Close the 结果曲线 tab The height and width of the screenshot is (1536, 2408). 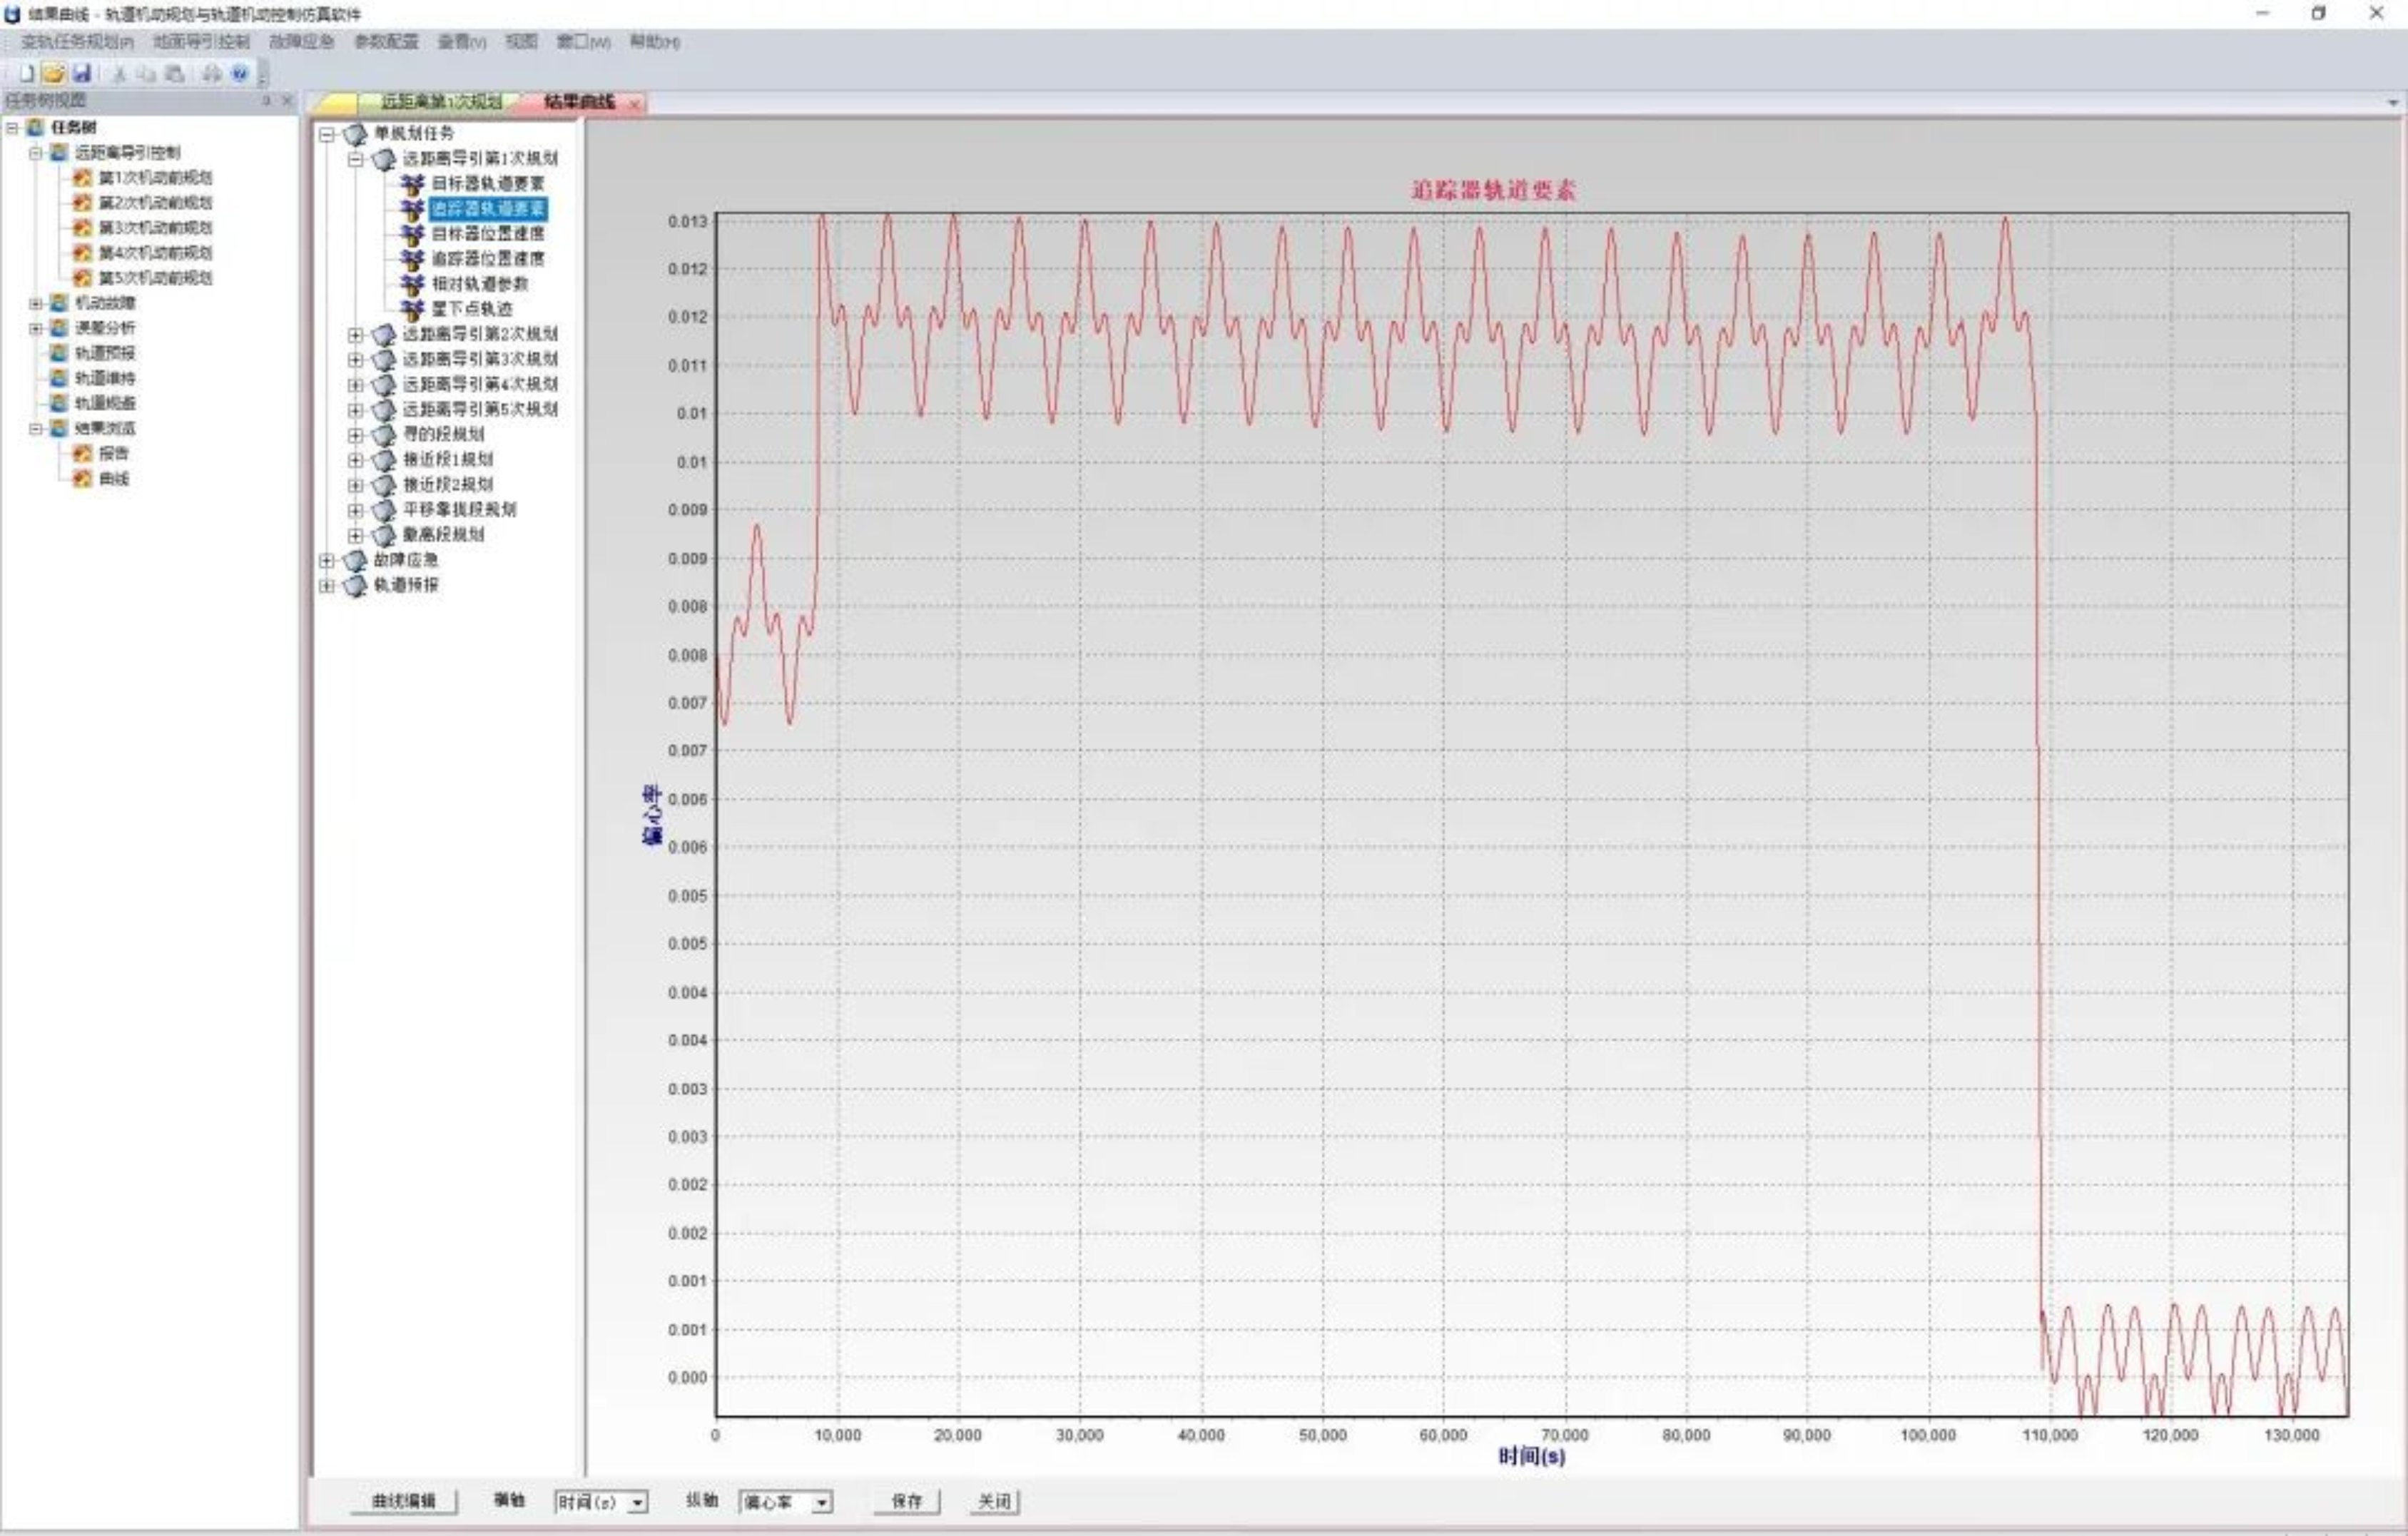(634, 103)
